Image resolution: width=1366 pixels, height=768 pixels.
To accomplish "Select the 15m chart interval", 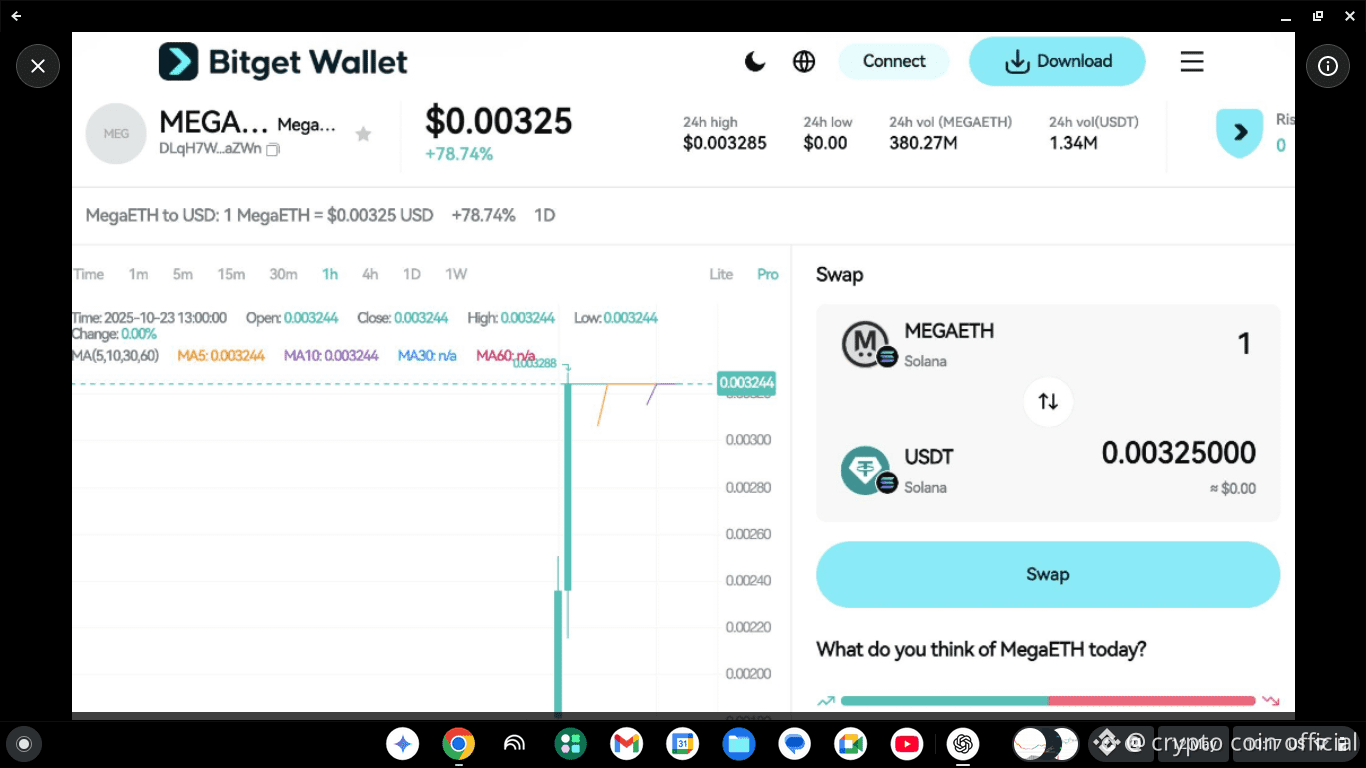I will point(231,274).
